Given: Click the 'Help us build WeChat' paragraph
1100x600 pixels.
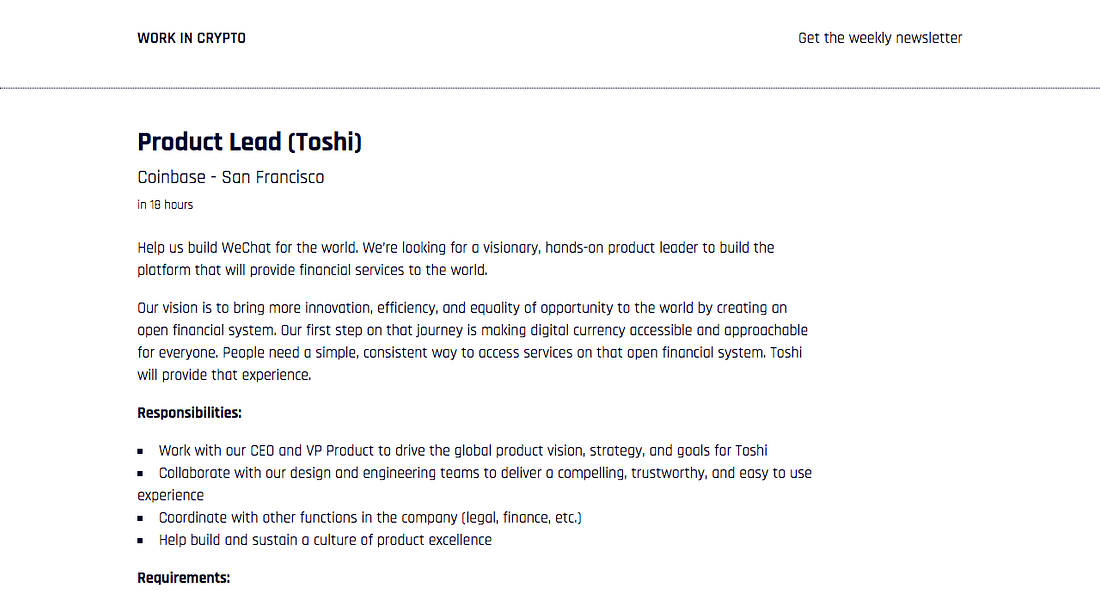Looking at the screenshot, I should pos(455,258).
